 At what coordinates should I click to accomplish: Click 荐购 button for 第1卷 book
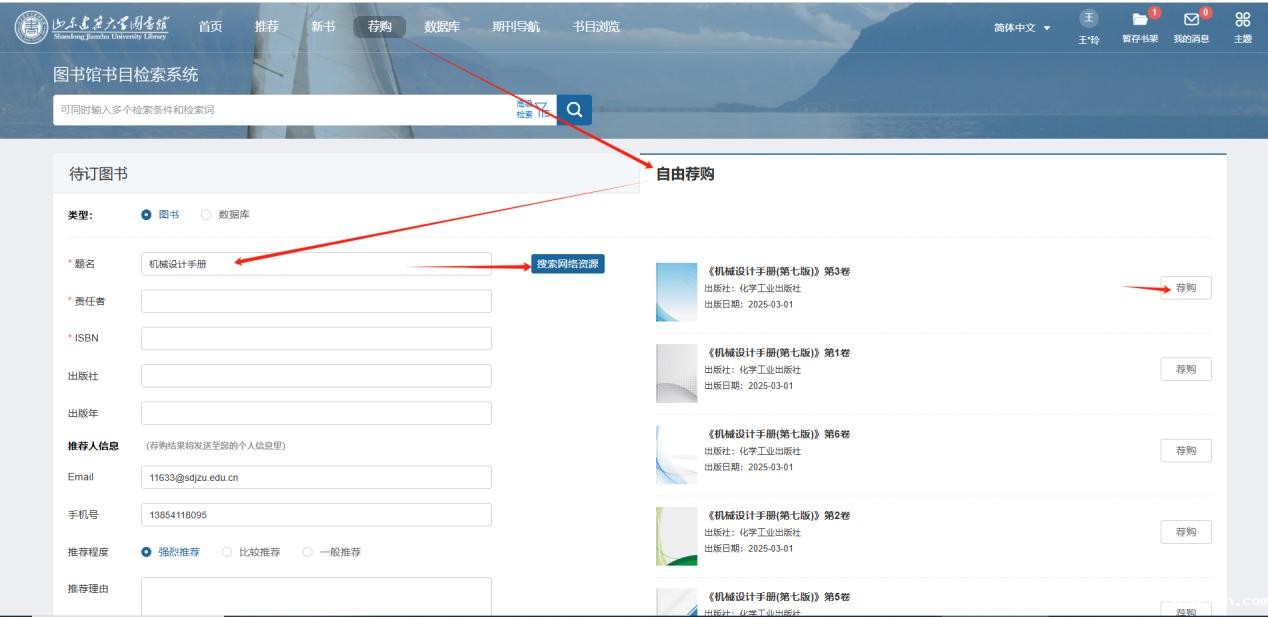coord(1185,369)
